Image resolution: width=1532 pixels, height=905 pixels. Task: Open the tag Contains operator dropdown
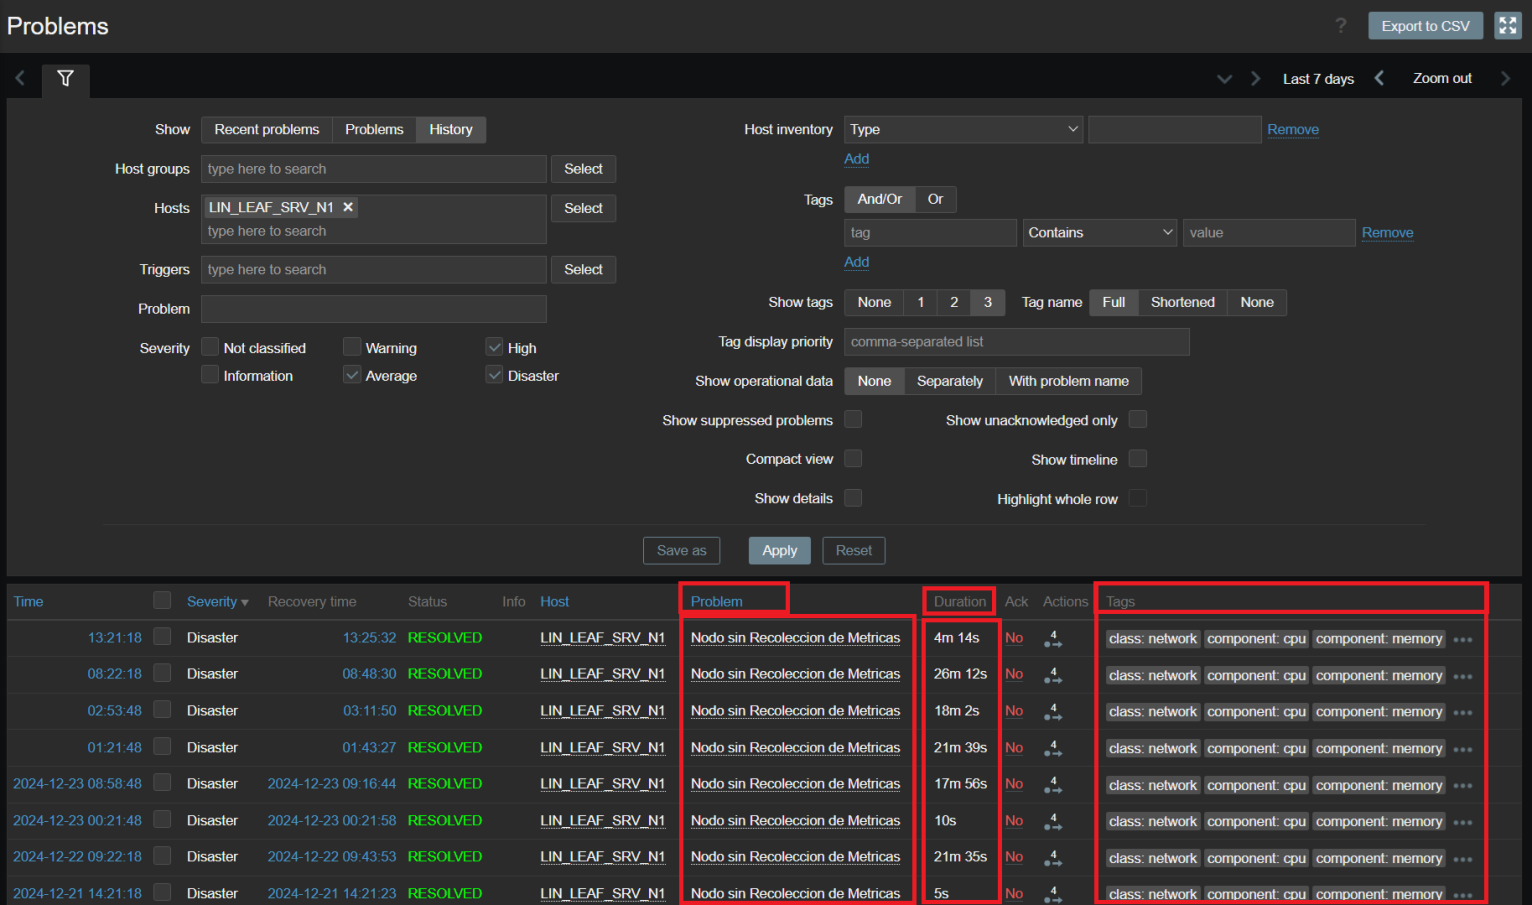1099,233
